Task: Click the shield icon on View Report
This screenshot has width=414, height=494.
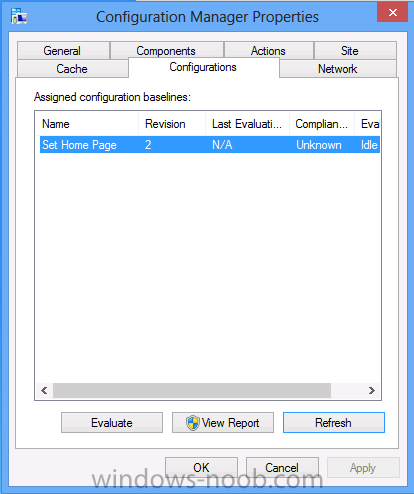Action: pyautogui.click(x=193, y=423)
